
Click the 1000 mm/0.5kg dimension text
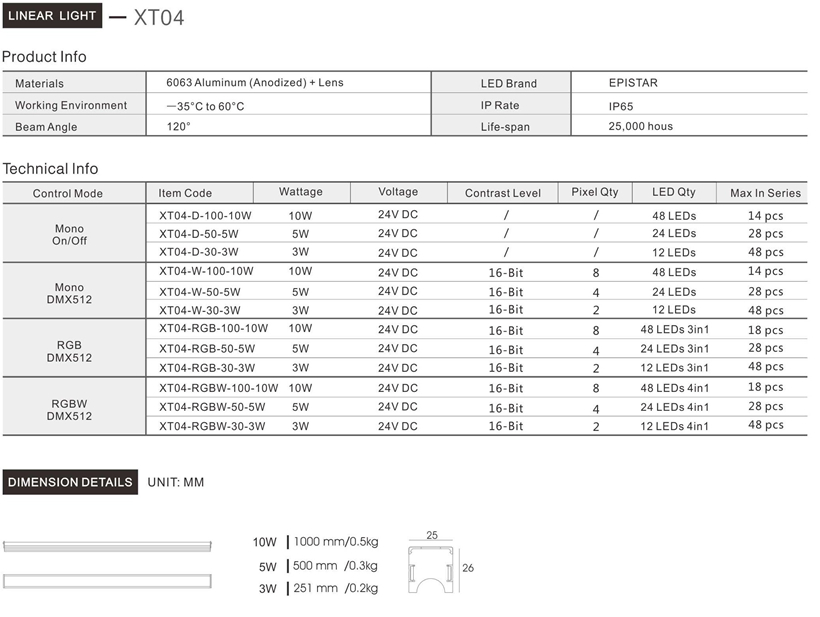point(335,542)
